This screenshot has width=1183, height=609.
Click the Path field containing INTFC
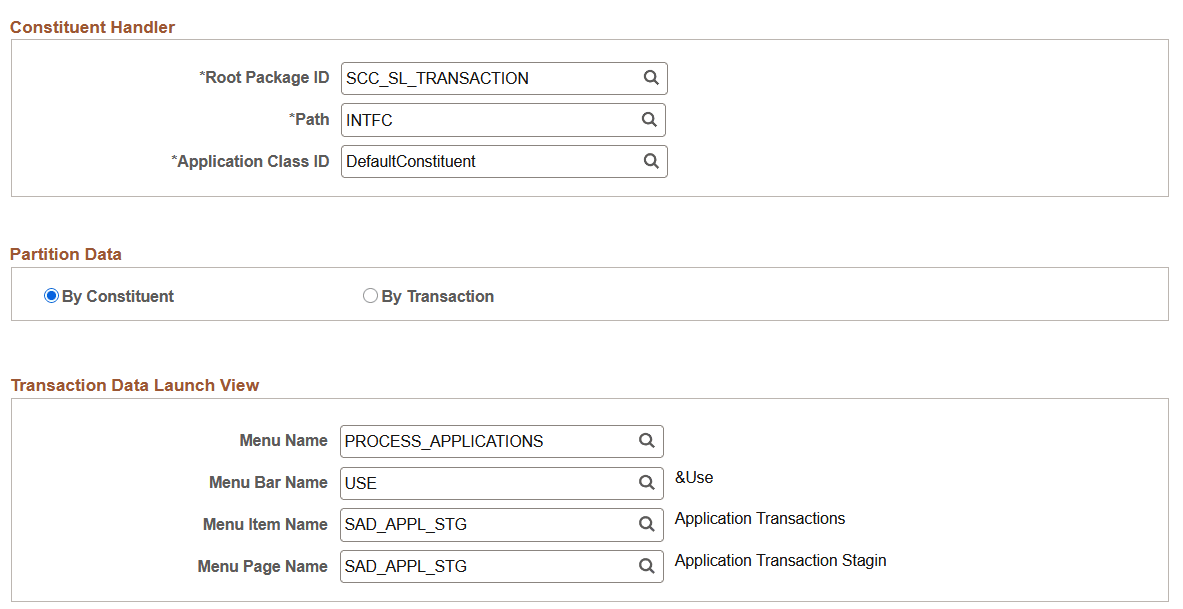pos(480,119)
